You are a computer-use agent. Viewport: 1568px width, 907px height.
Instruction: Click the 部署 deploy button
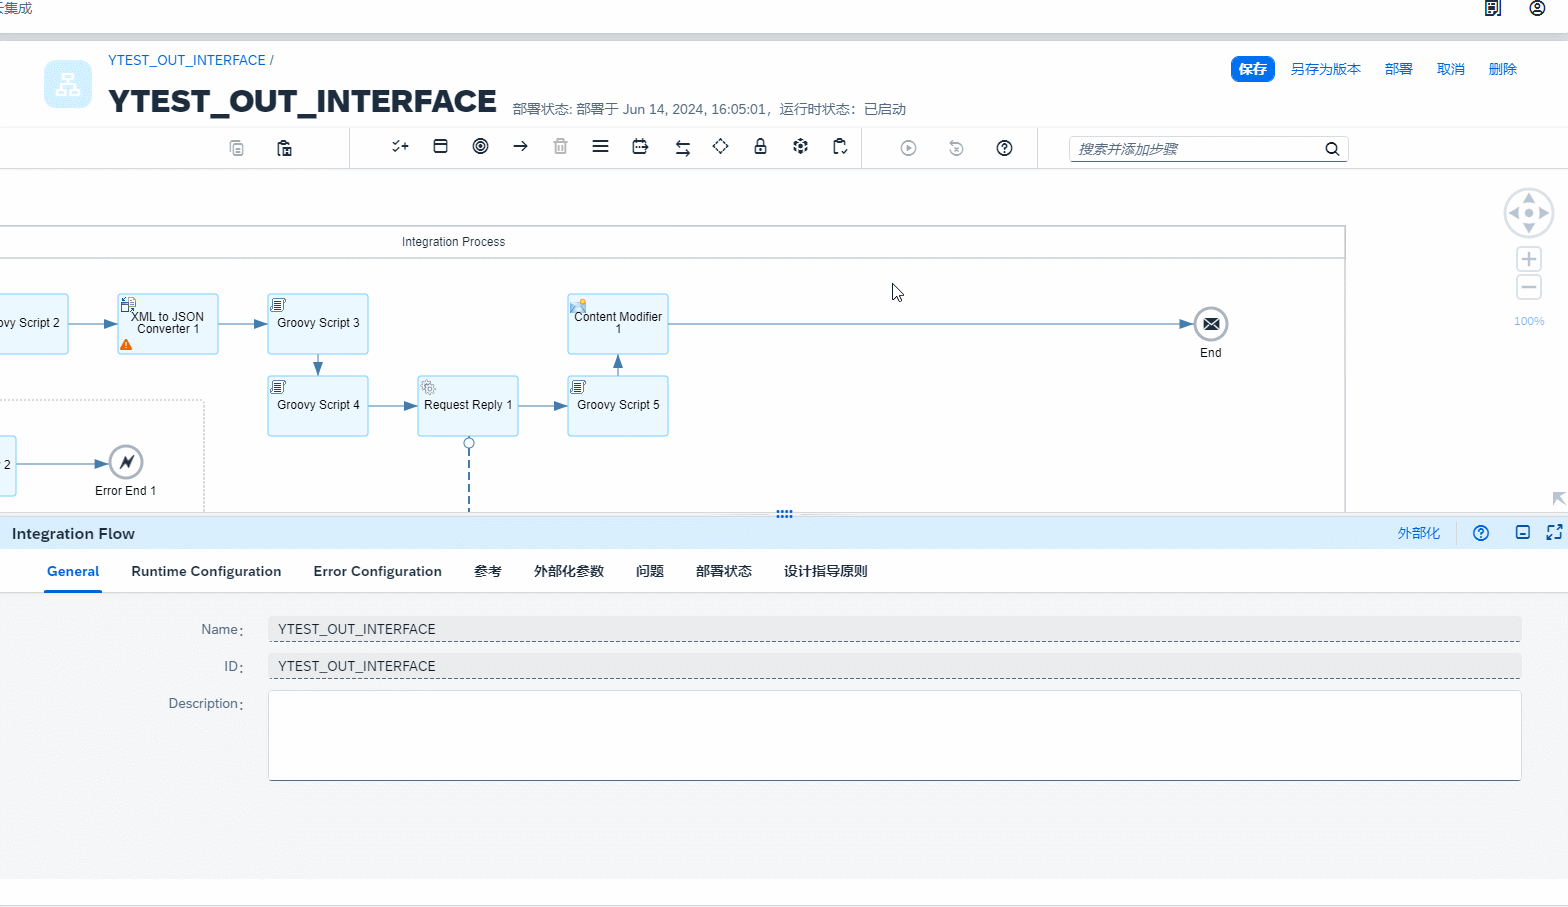[1398, 69]
